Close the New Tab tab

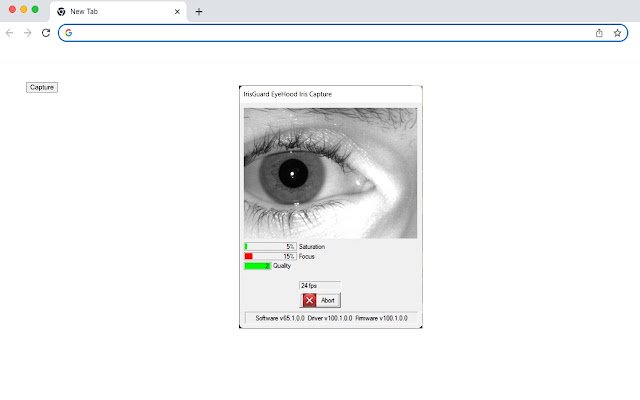coord(177,11)
